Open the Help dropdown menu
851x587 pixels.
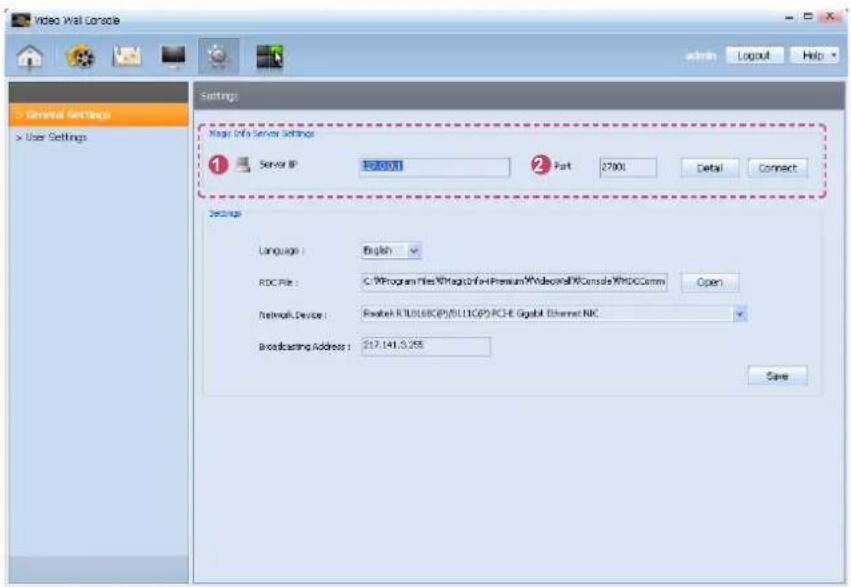[x=815, y=55]
